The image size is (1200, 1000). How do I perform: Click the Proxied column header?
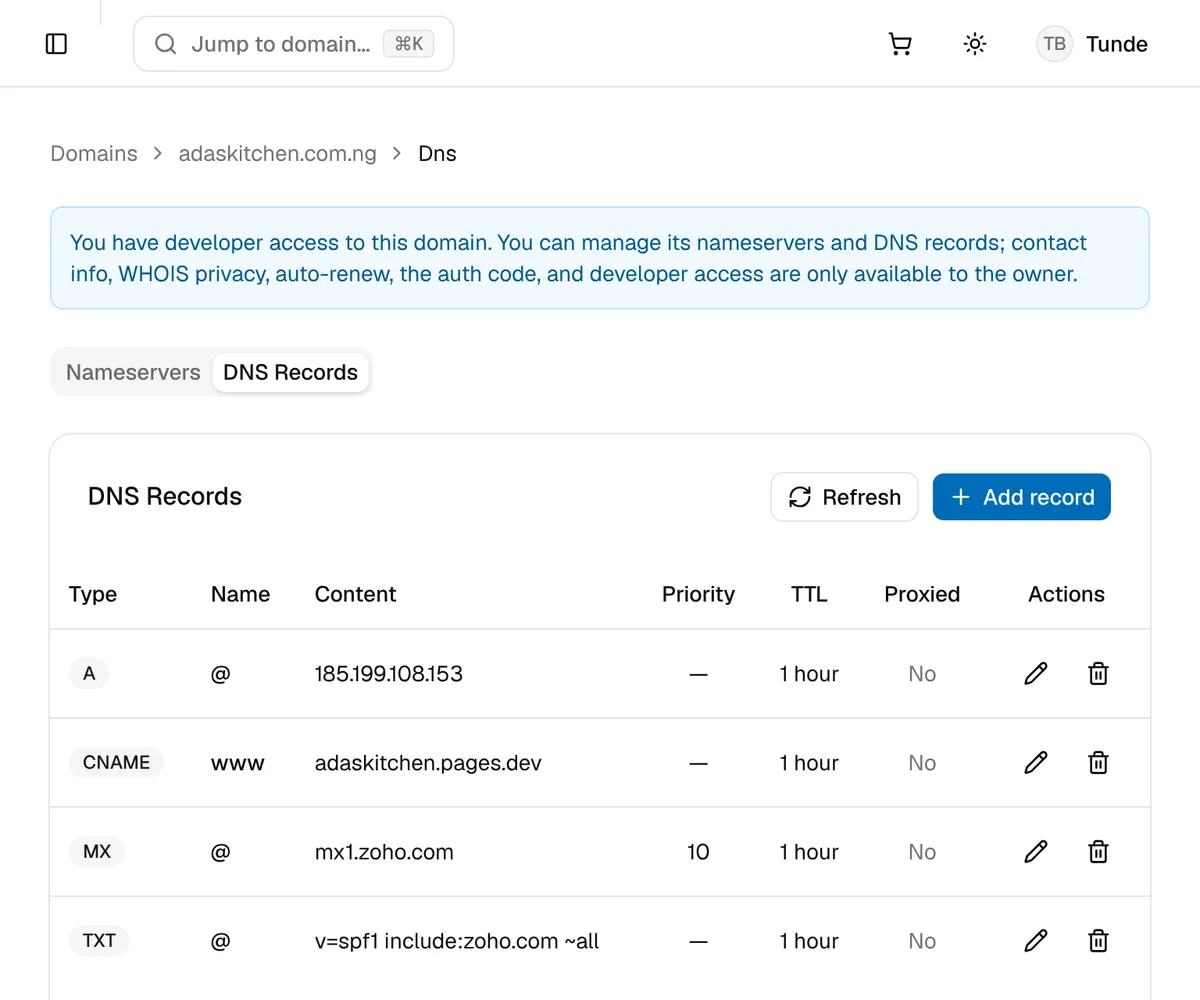922,594
